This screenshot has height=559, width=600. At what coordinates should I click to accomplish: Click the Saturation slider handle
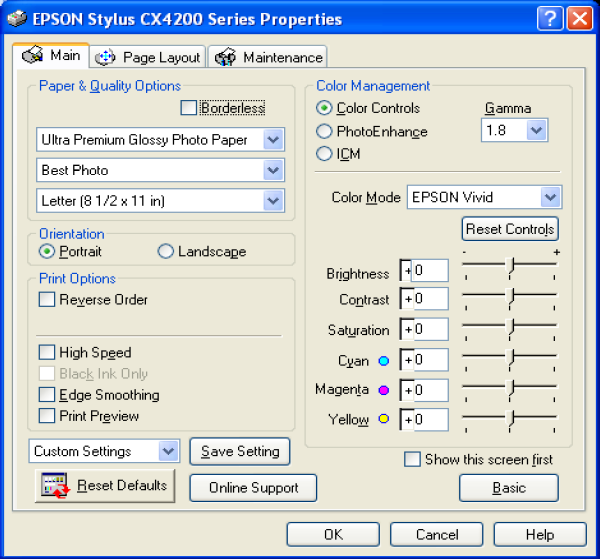510,327
